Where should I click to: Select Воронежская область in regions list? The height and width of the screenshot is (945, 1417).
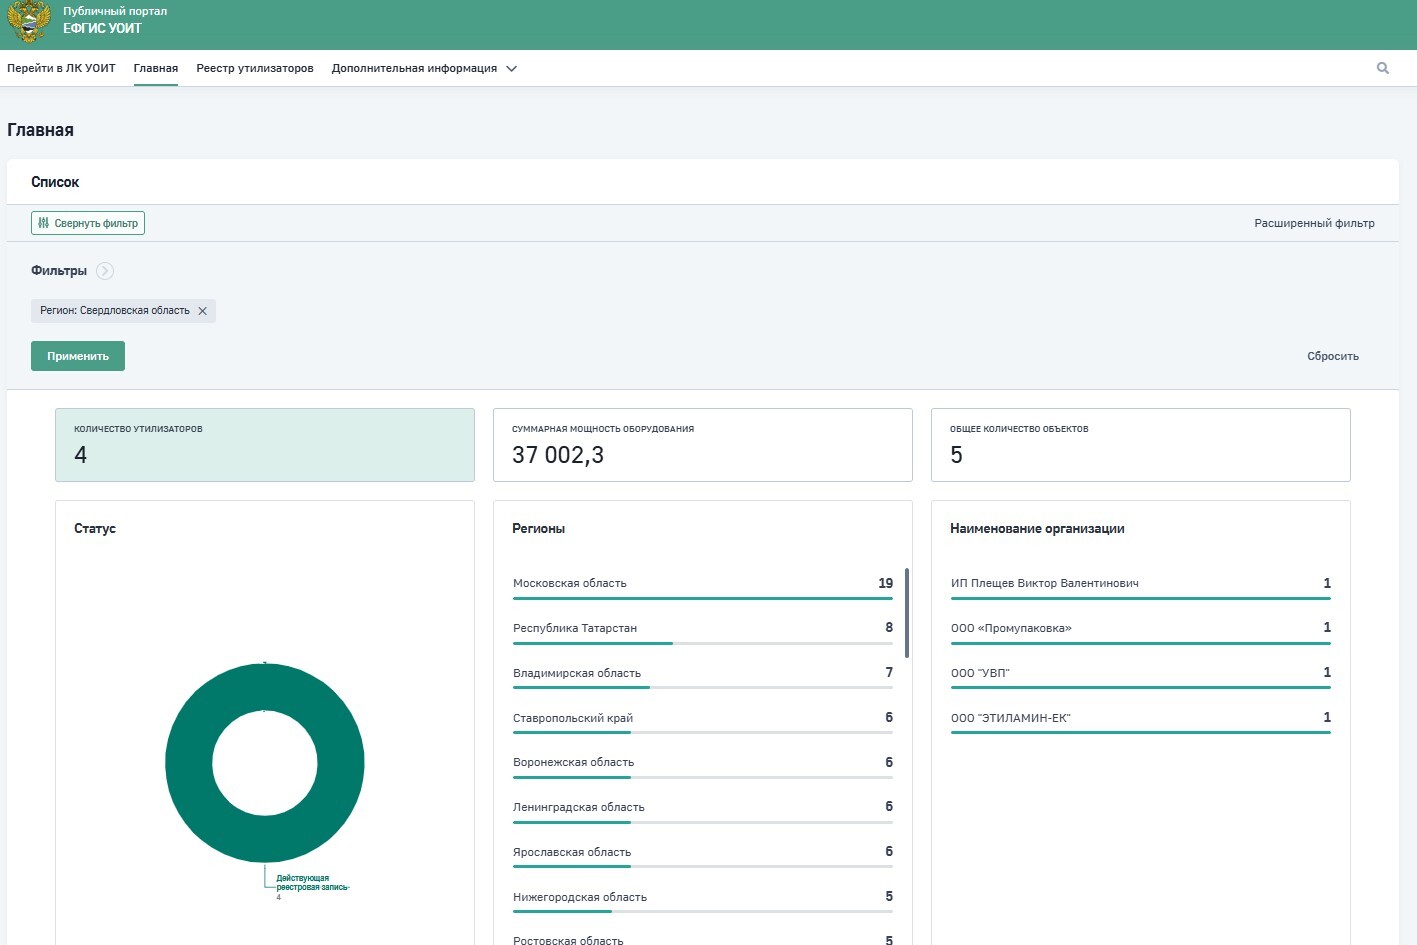[x=703, y=764]
